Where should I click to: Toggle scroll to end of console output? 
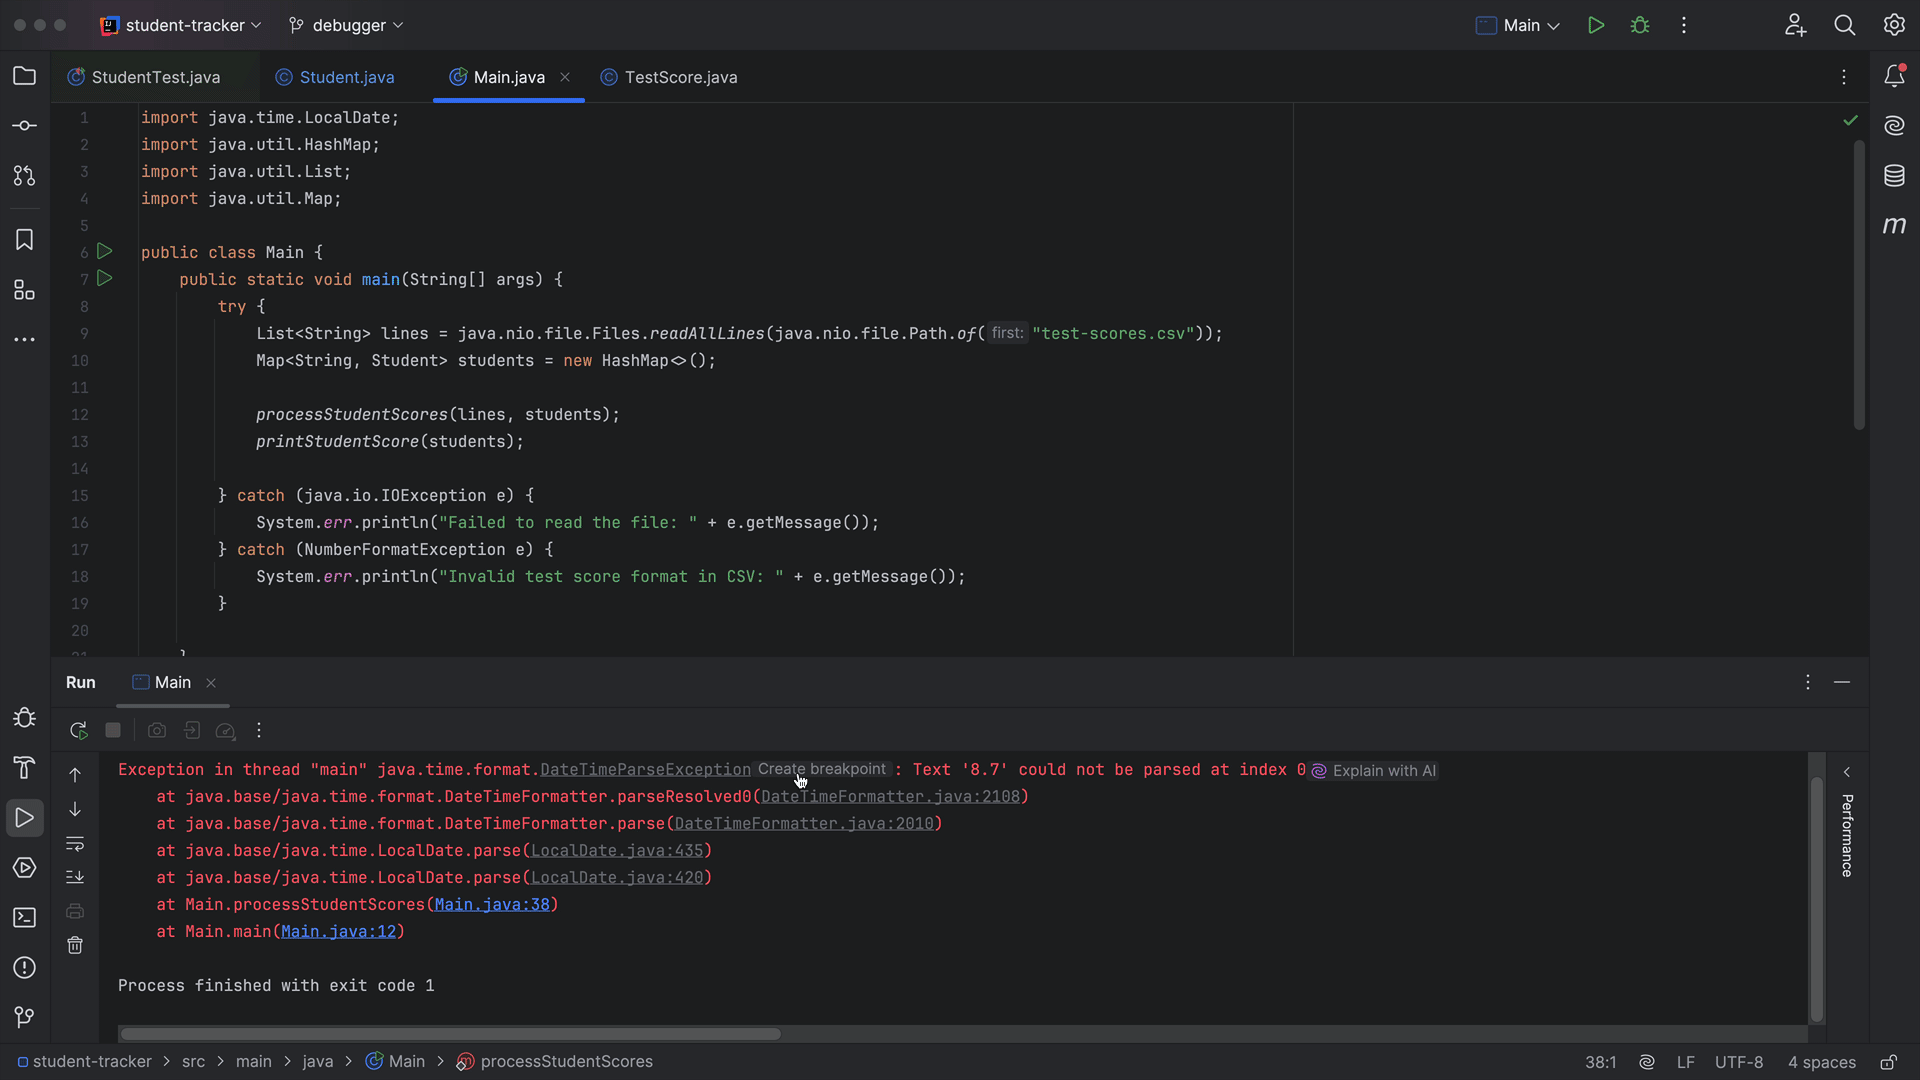(x=75, y=877)
